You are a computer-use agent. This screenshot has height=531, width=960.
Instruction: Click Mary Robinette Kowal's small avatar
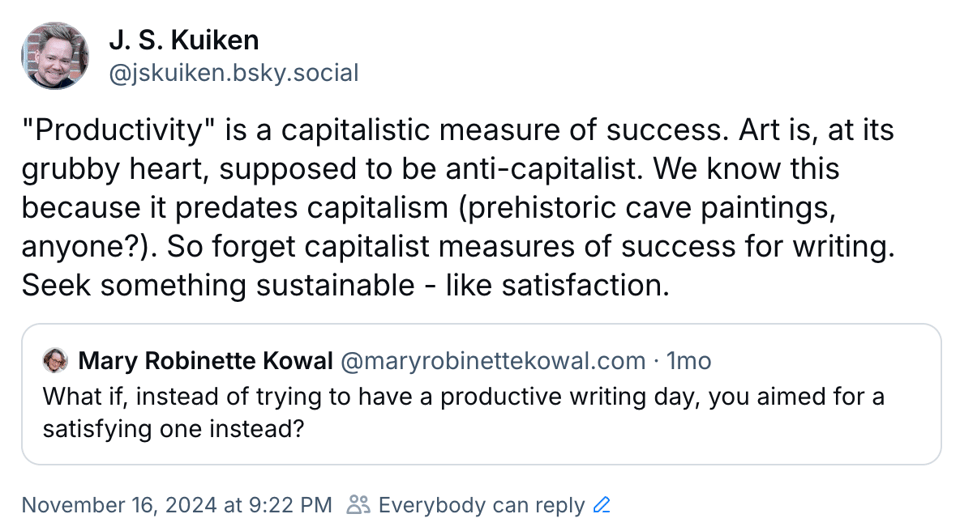coord(56,360)
